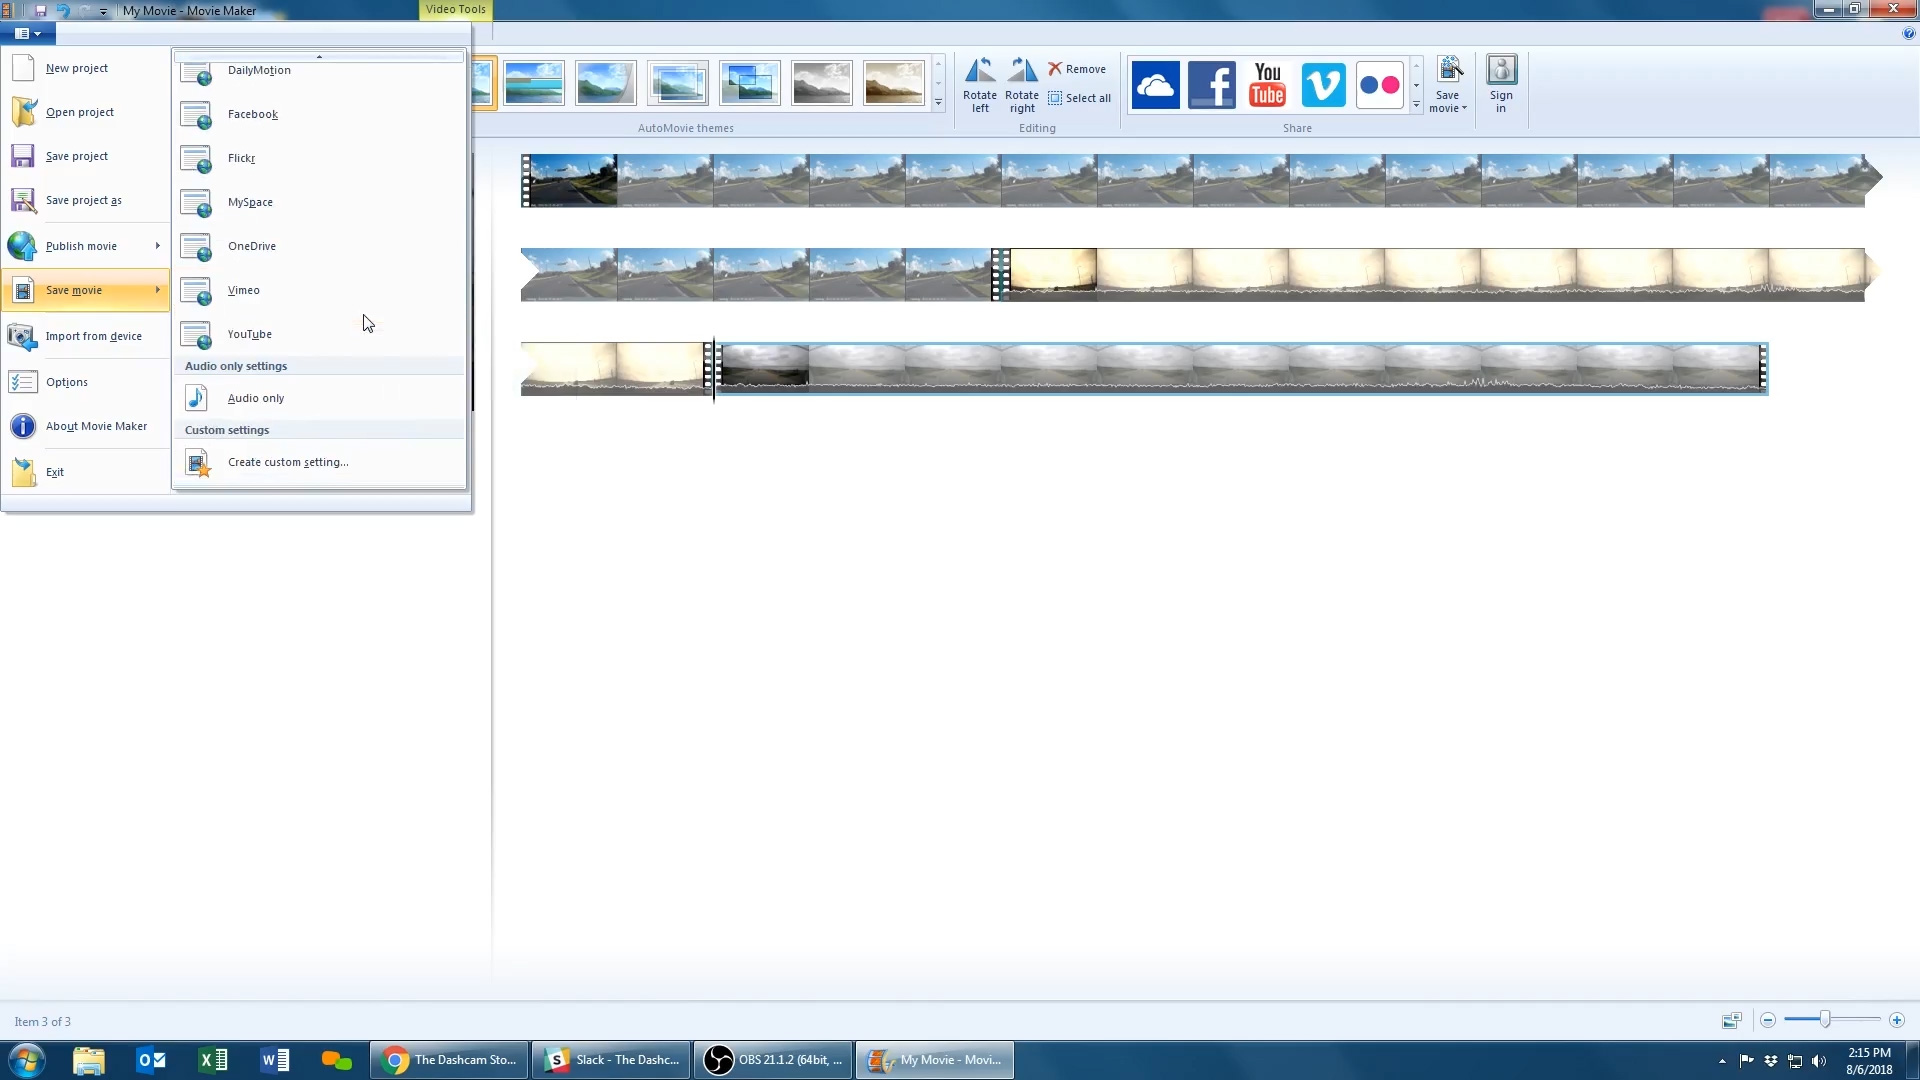Image resolution: width=1920 pixels, height=1080 pixels.
Task: Expand the Publish movie submenu arrow
Action: 157,246
